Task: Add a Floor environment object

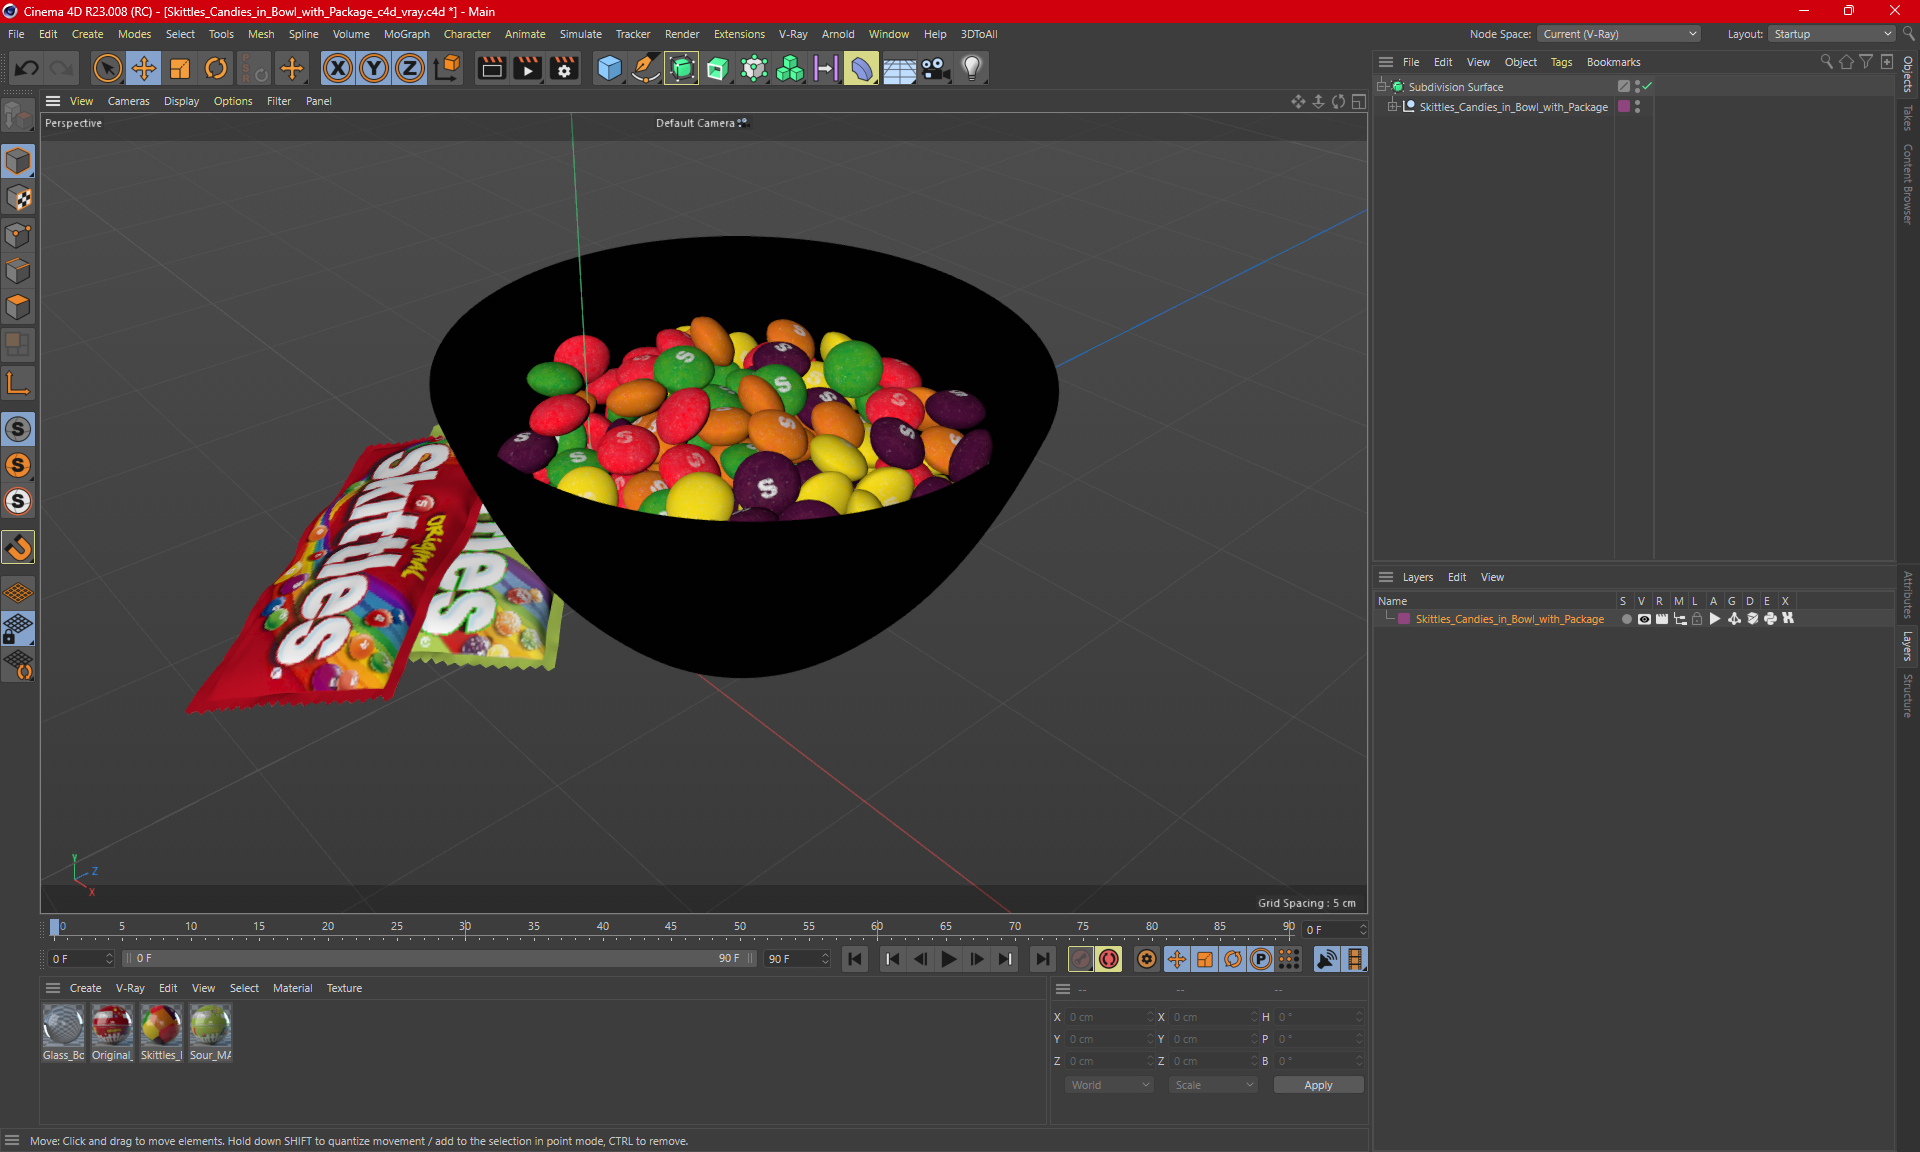Action: click(x=899, y=68)
